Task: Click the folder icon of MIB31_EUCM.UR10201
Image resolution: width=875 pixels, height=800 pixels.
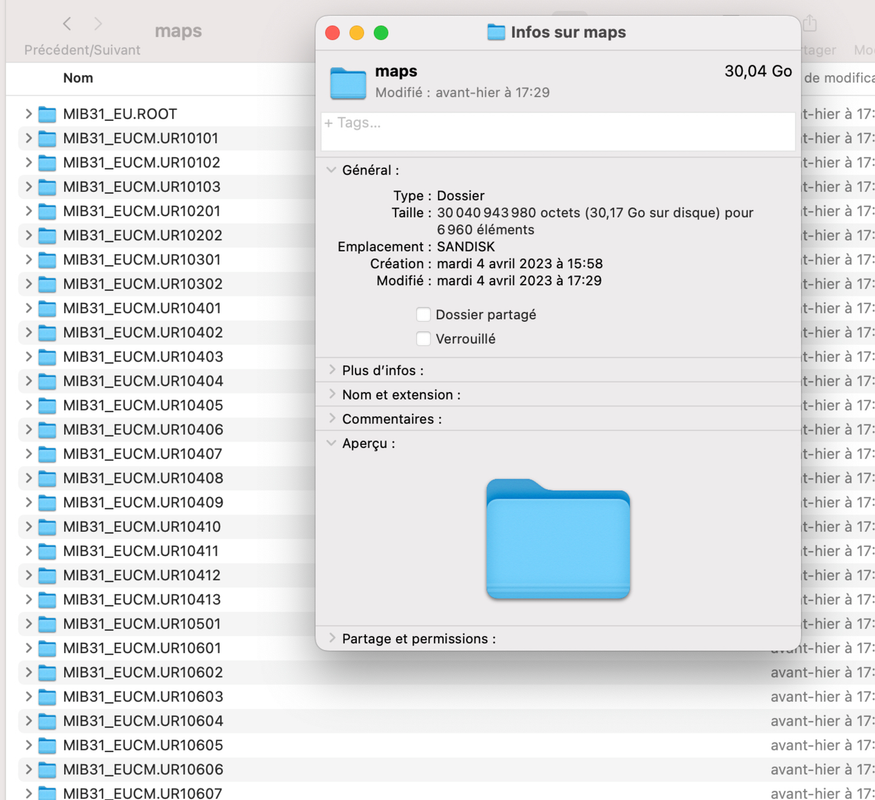Action: [x=47, y=211]
